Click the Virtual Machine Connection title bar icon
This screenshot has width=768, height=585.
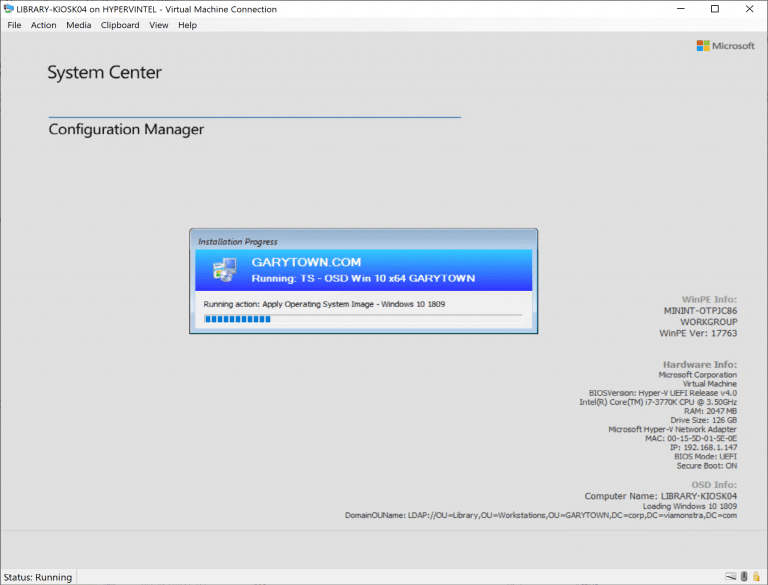[9, 9]
